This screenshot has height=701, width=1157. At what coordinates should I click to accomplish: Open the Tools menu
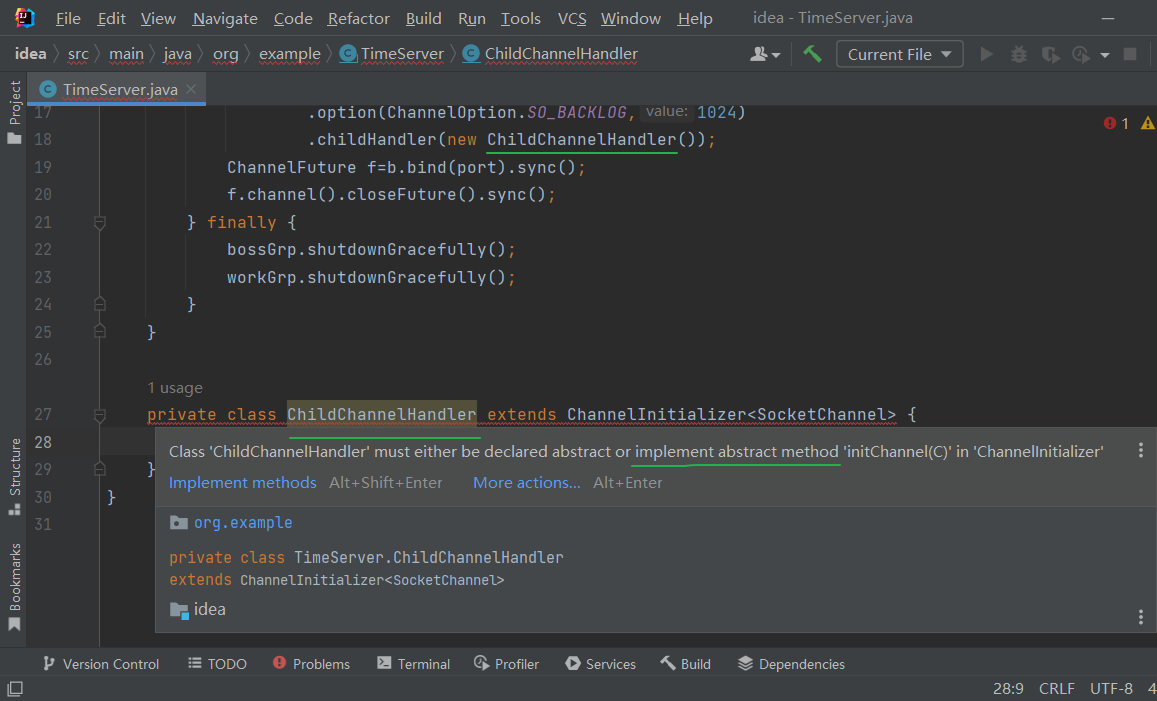point(521,18)
